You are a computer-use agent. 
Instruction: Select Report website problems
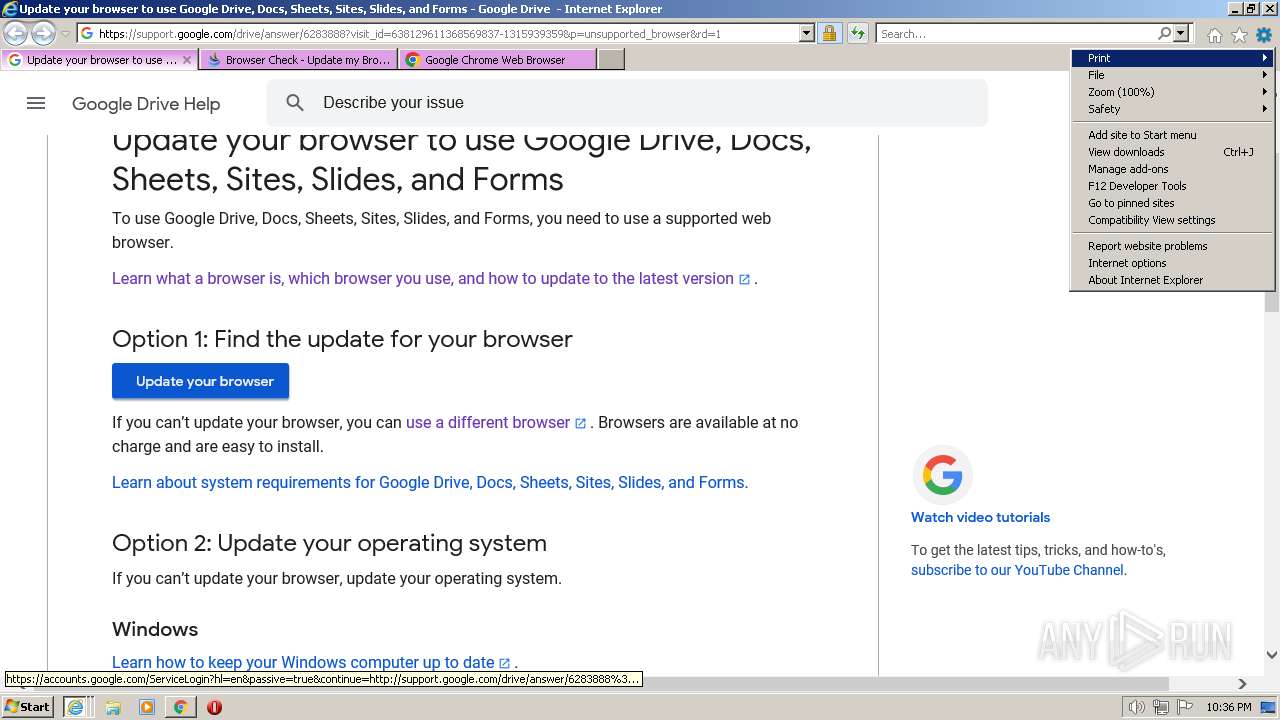(x=1172, y=246)
